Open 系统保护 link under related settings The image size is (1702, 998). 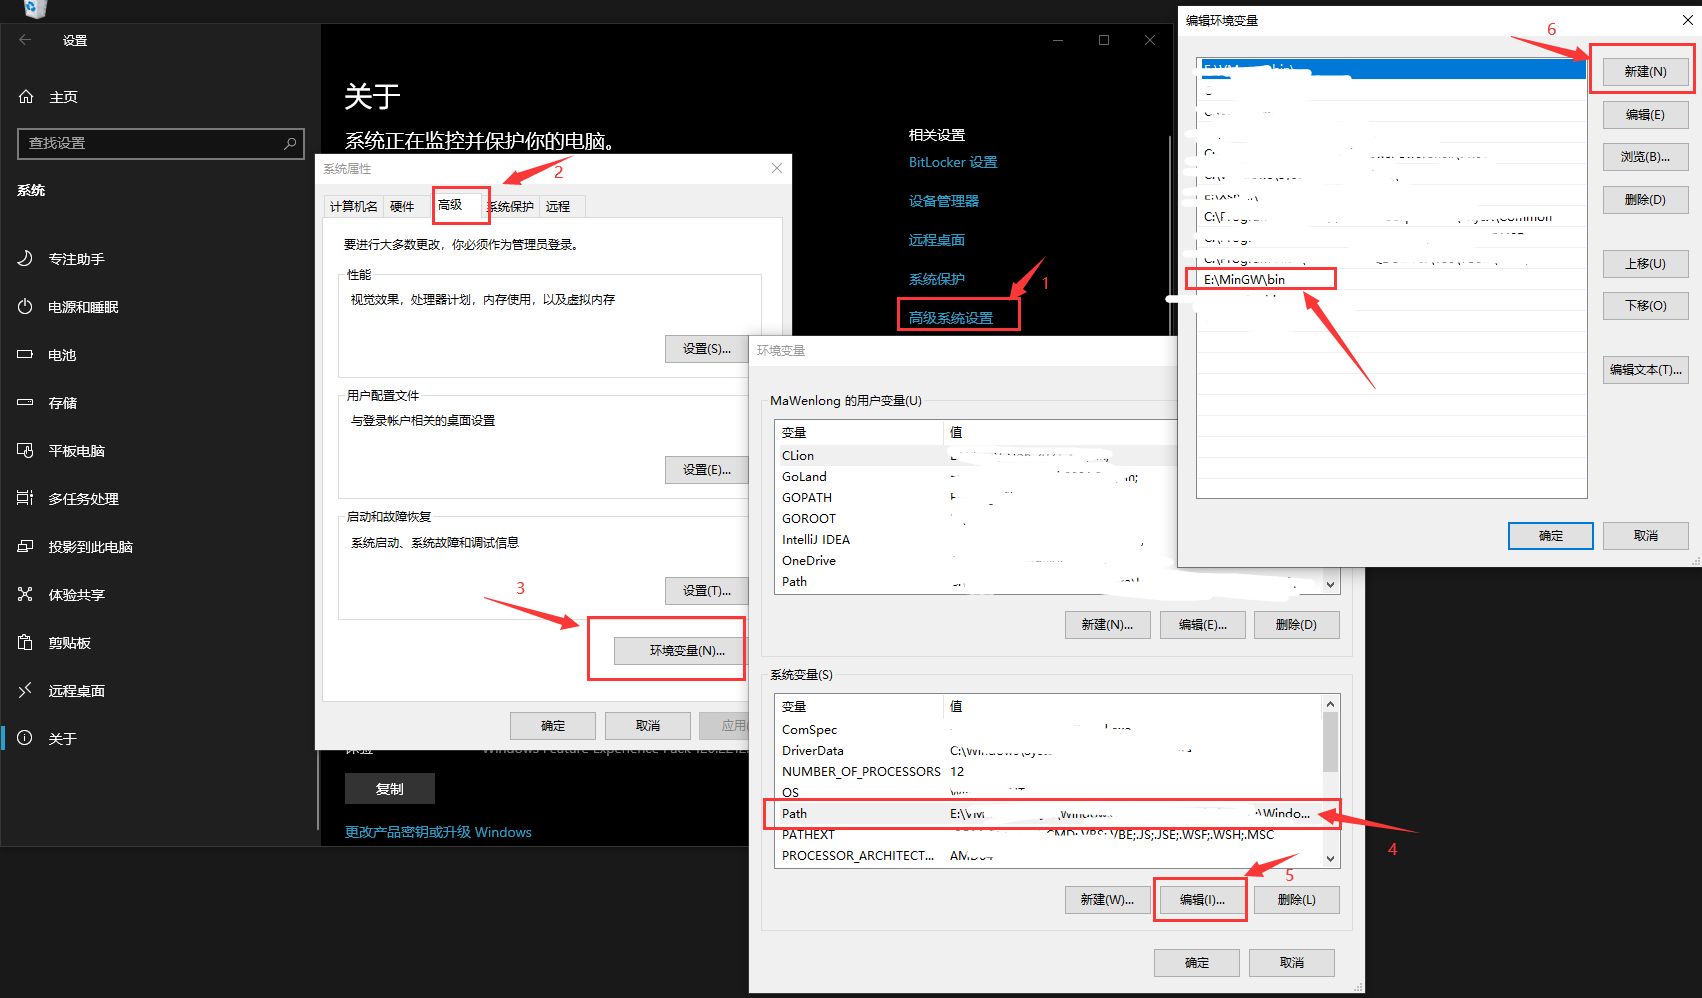click(936, 279)
